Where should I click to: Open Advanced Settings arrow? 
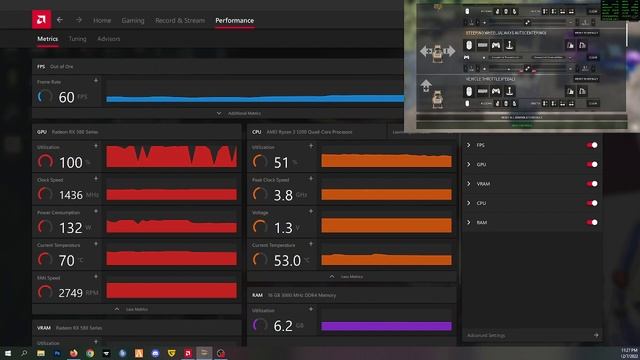pyautogui.click(x=596, y=335)
